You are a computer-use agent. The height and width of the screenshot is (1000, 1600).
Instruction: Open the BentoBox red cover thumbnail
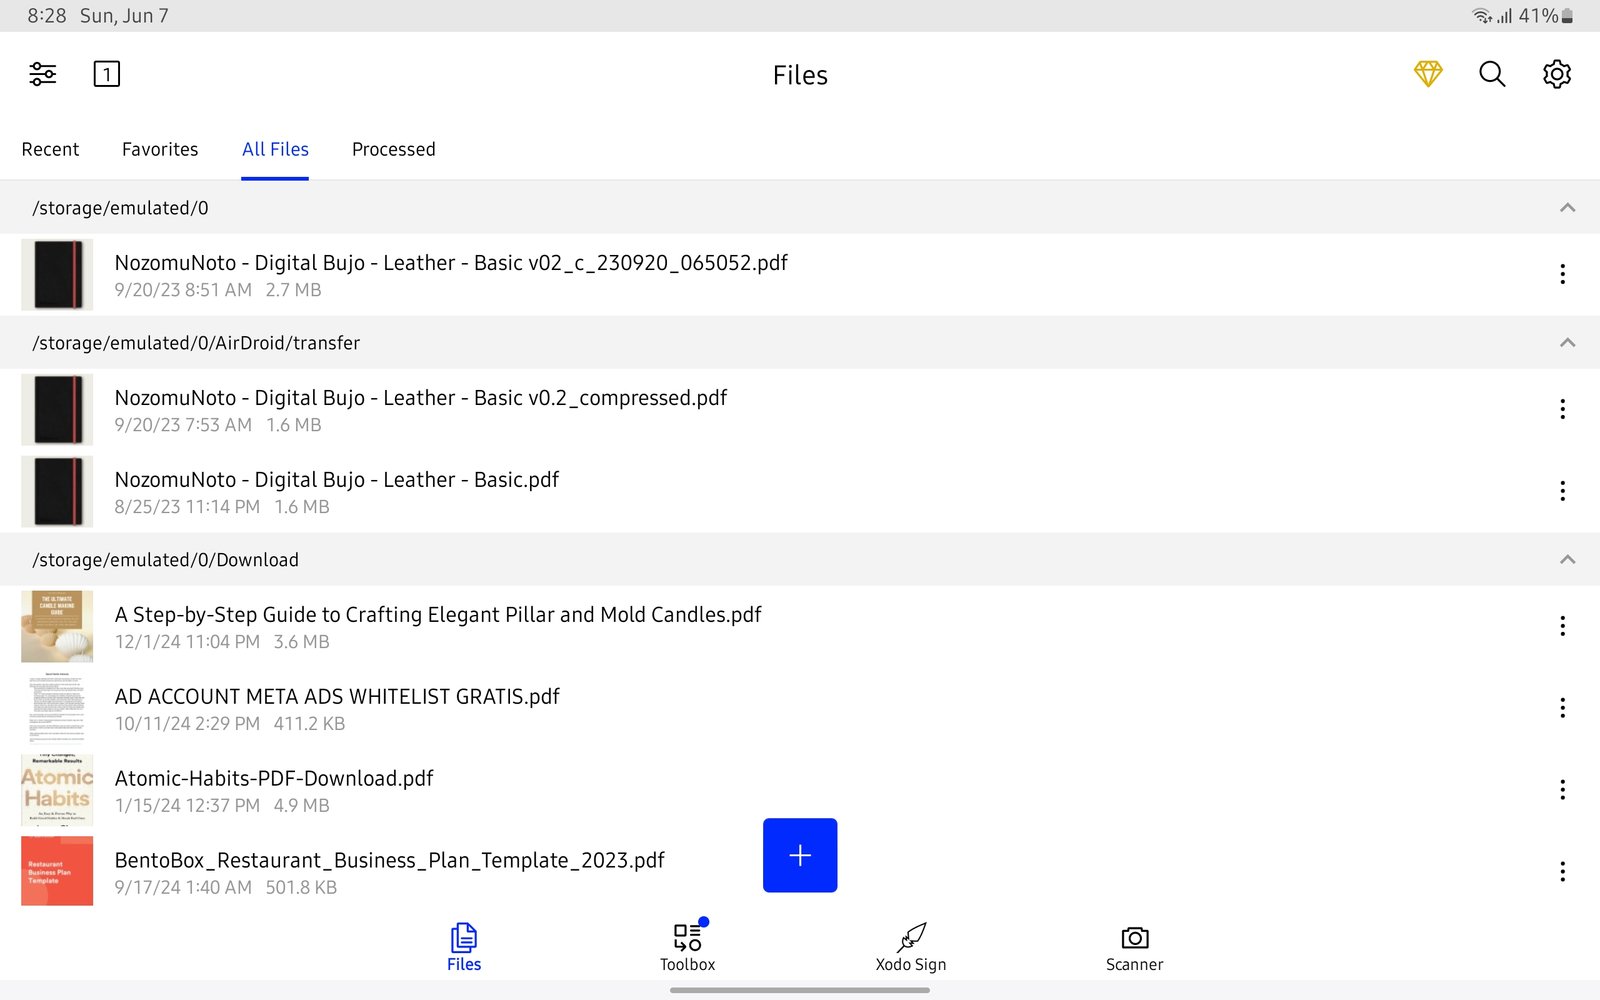[57, 871]
